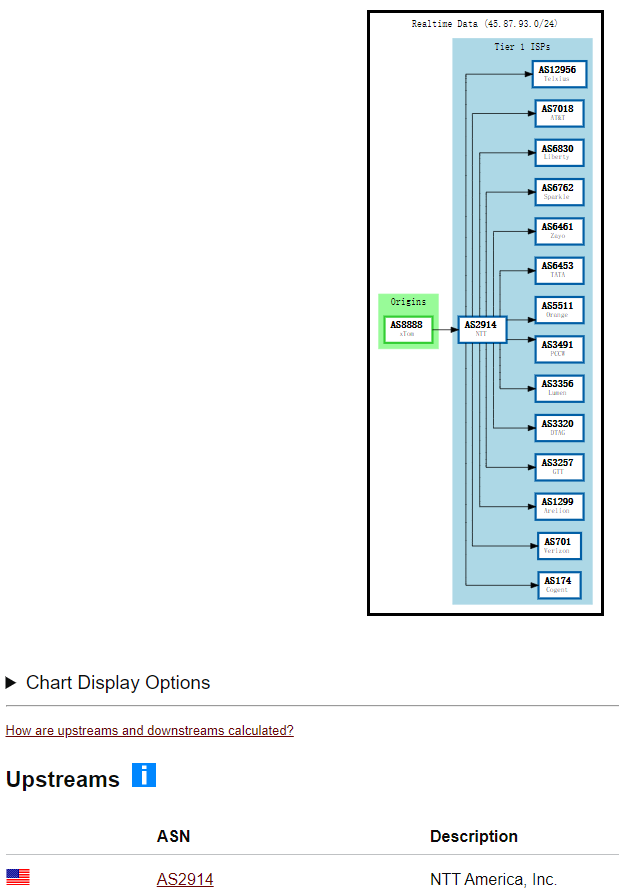Click the AS3320 DTAG node
619x895 pixels.
558,428
